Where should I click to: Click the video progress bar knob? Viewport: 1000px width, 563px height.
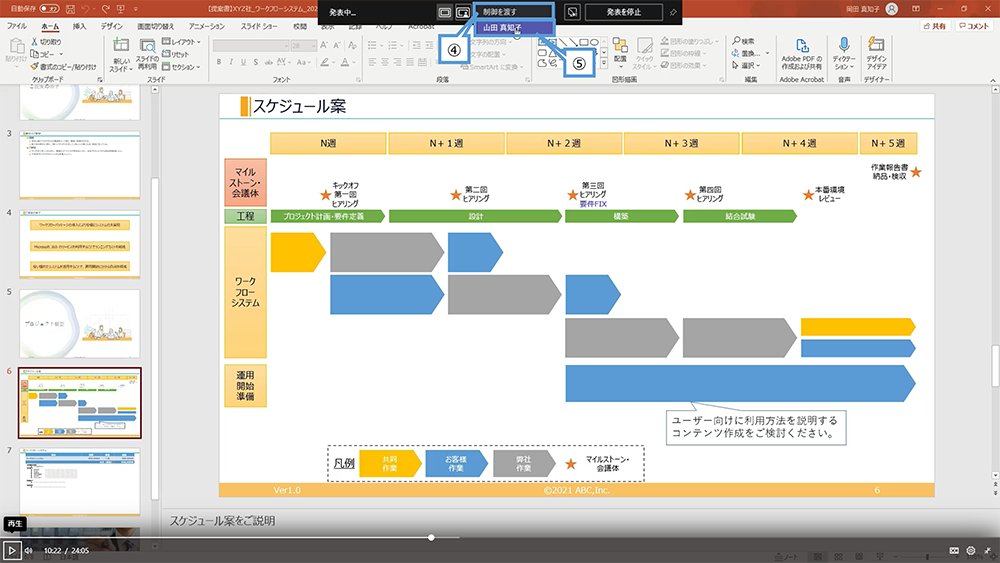(x=431, y=537)
